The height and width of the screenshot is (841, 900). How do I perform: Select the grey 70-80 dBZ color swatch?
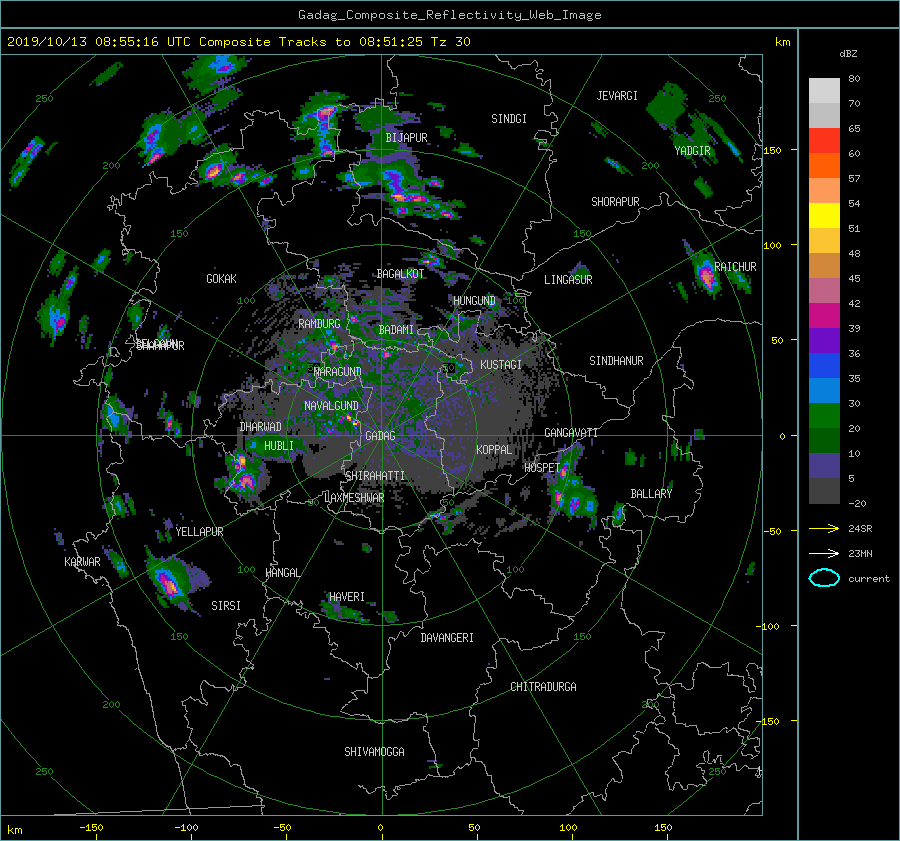(824, 90)
